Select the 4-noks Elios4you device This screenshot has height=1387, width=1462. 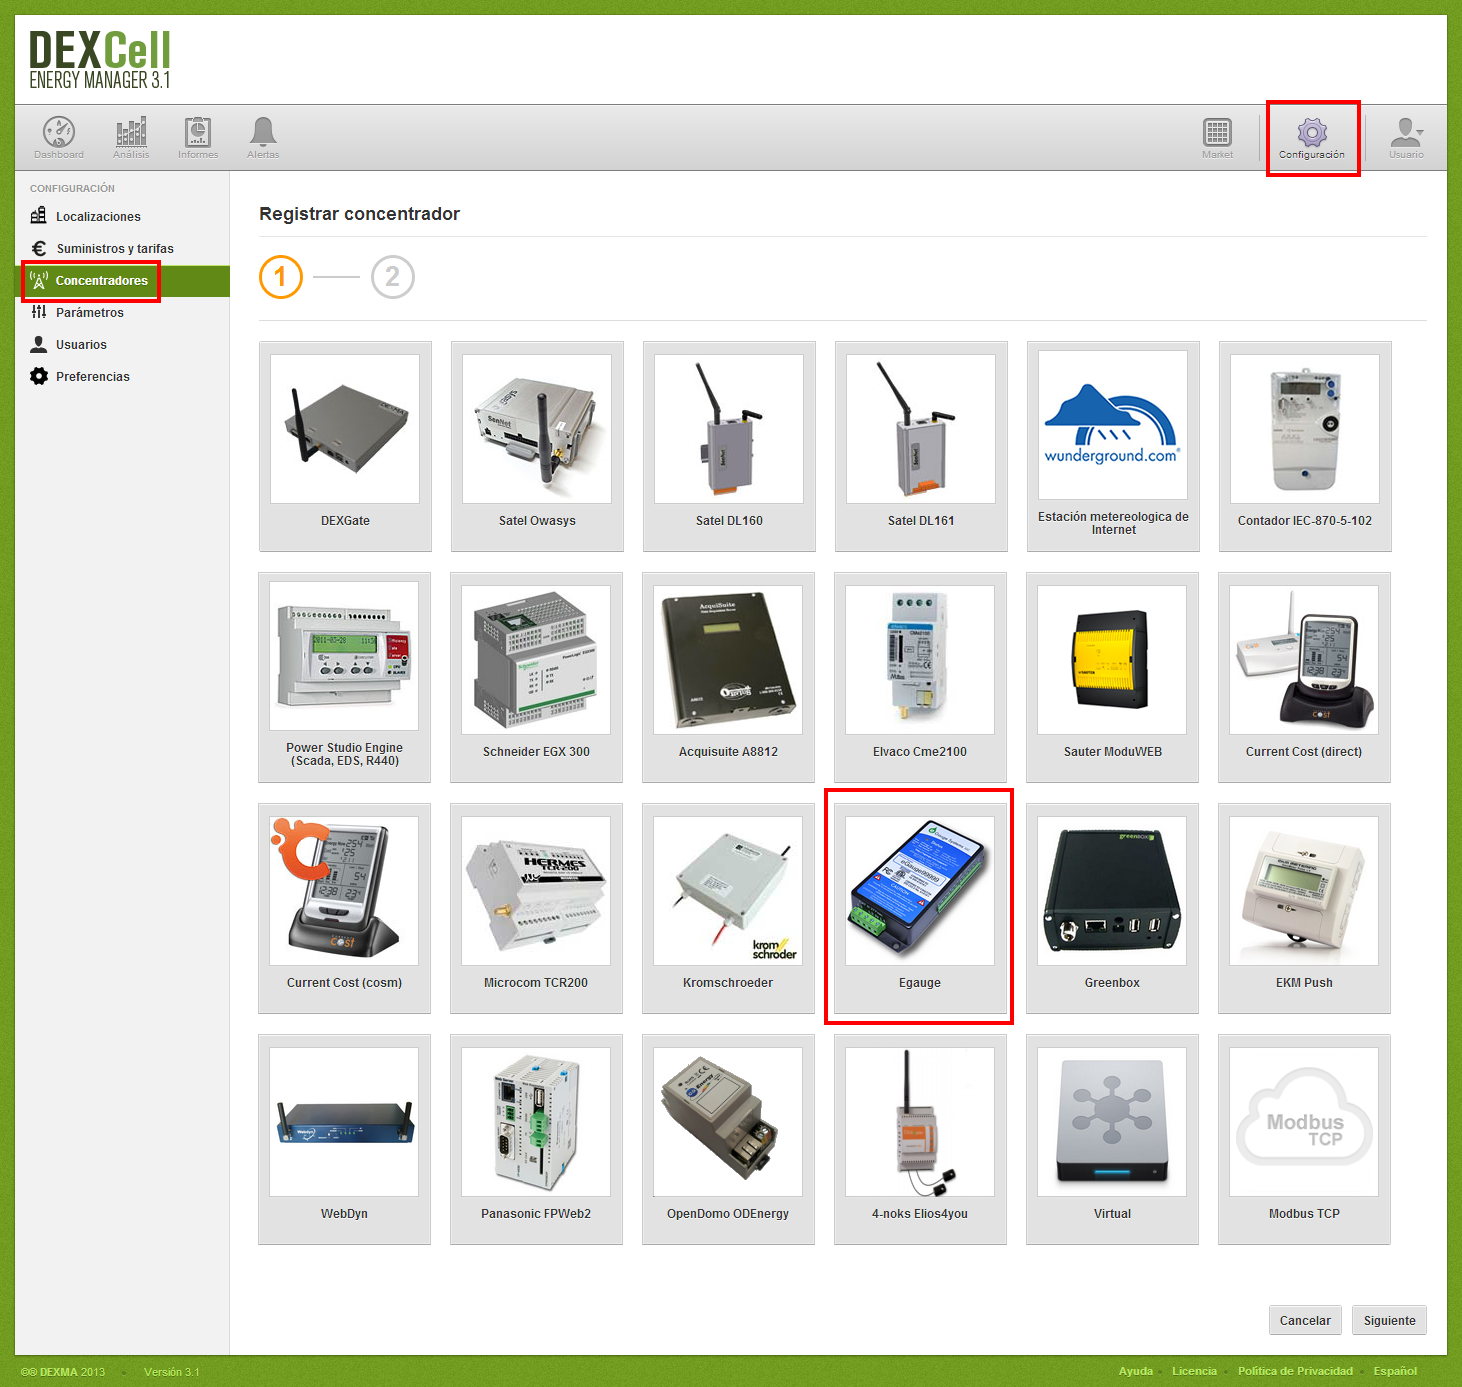(920, 1139)
